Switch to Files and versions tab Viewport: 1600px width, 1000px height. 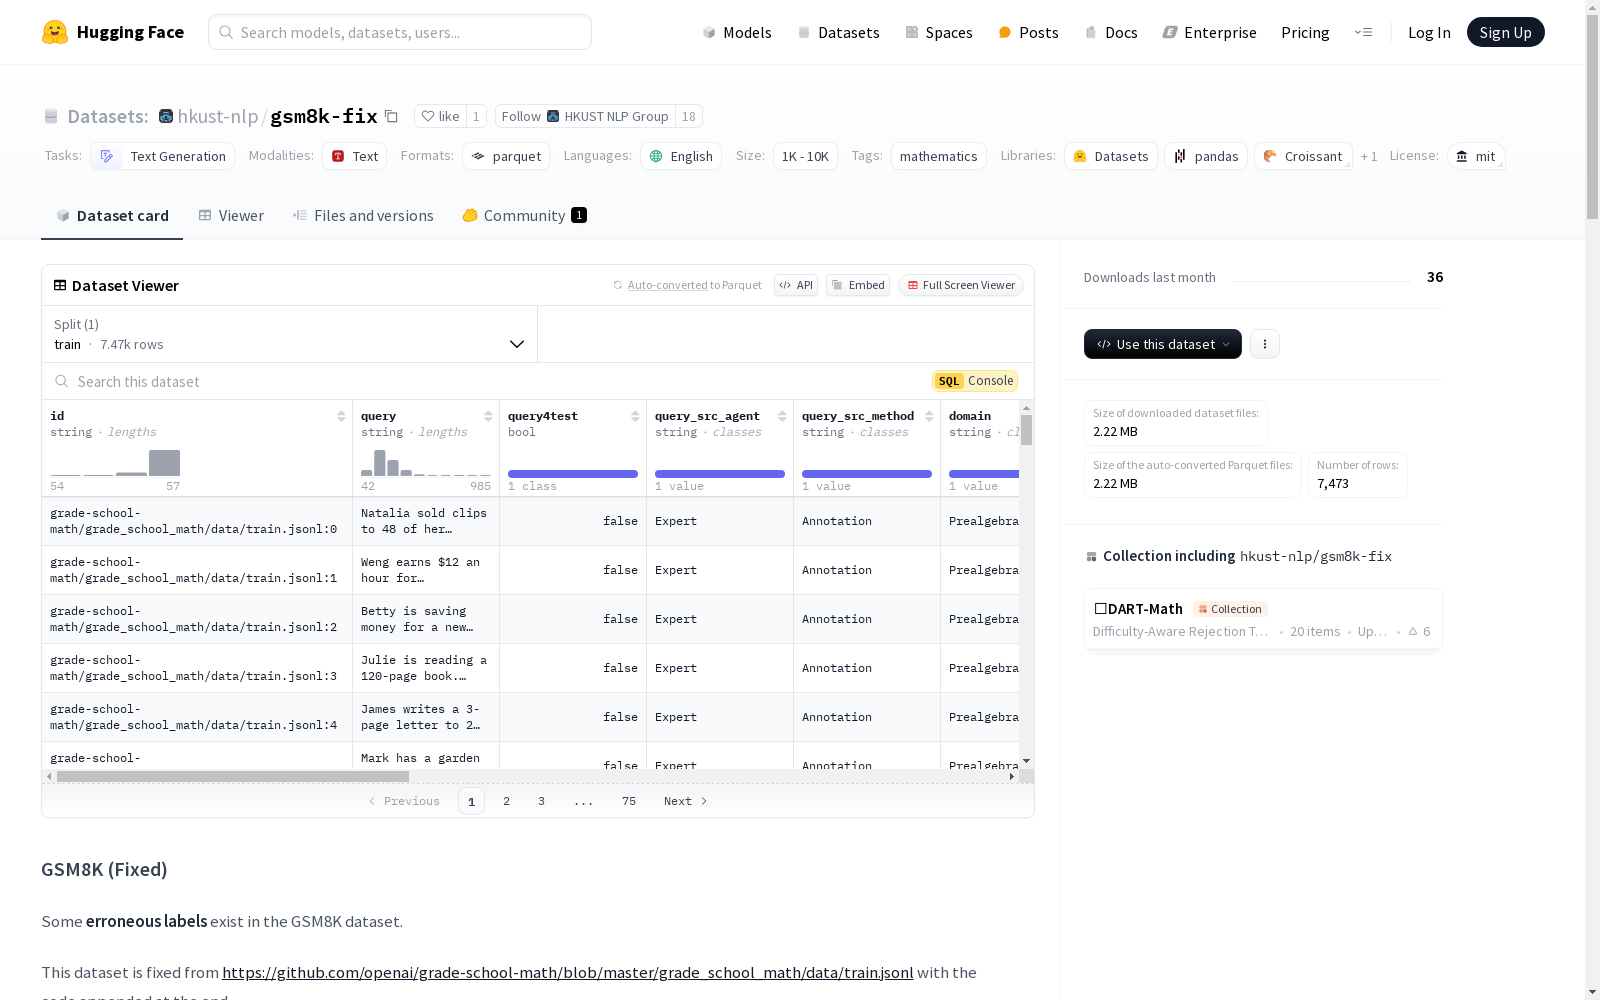pyautogui.click(x=363, y=215)
